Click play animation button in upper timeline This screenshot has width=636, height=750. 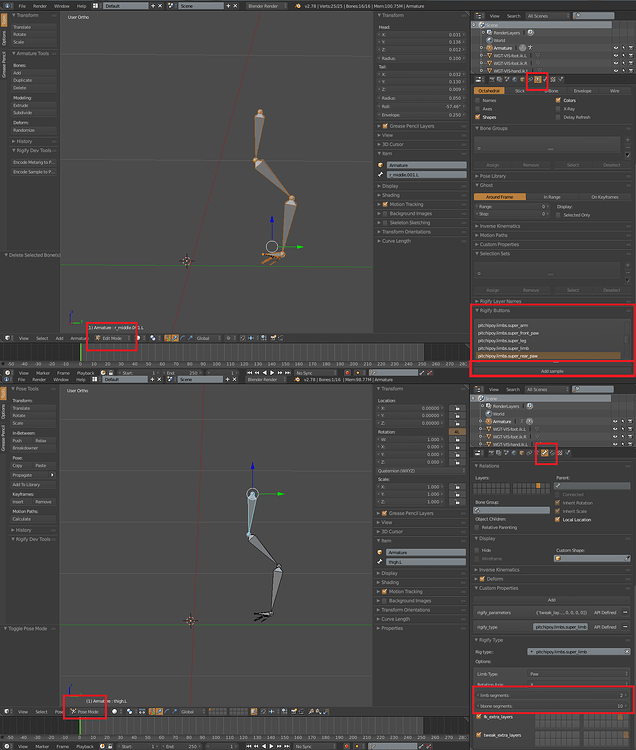(x=272, y=373)
